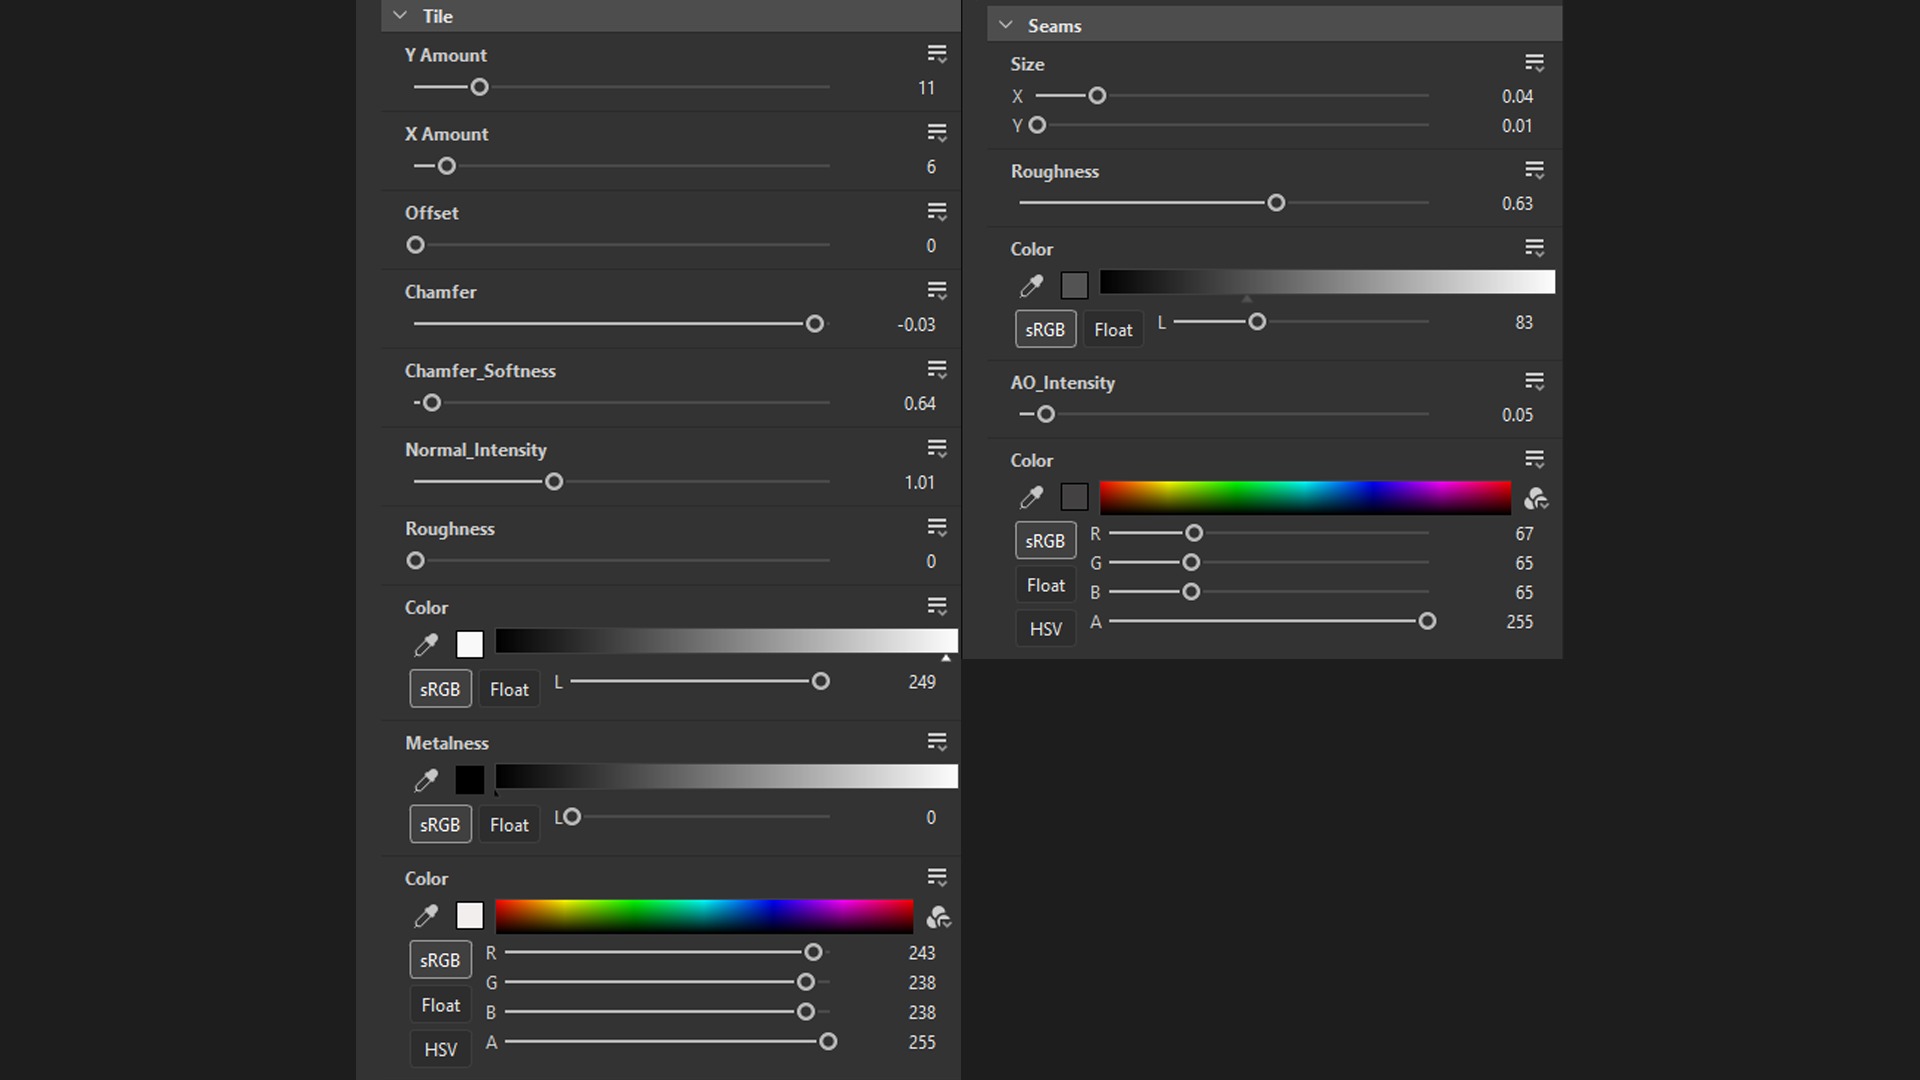The height and width of the screenshot is (1080, 1920).
Task: Enable sRGB mode on Seams RGB Color
Action: tap(1045, 541)
